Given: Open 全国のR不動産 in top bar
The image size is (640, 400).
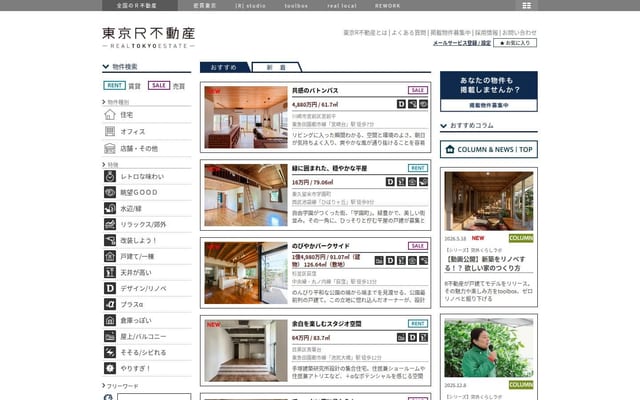Looking at the screenshot, I should 136,6.
